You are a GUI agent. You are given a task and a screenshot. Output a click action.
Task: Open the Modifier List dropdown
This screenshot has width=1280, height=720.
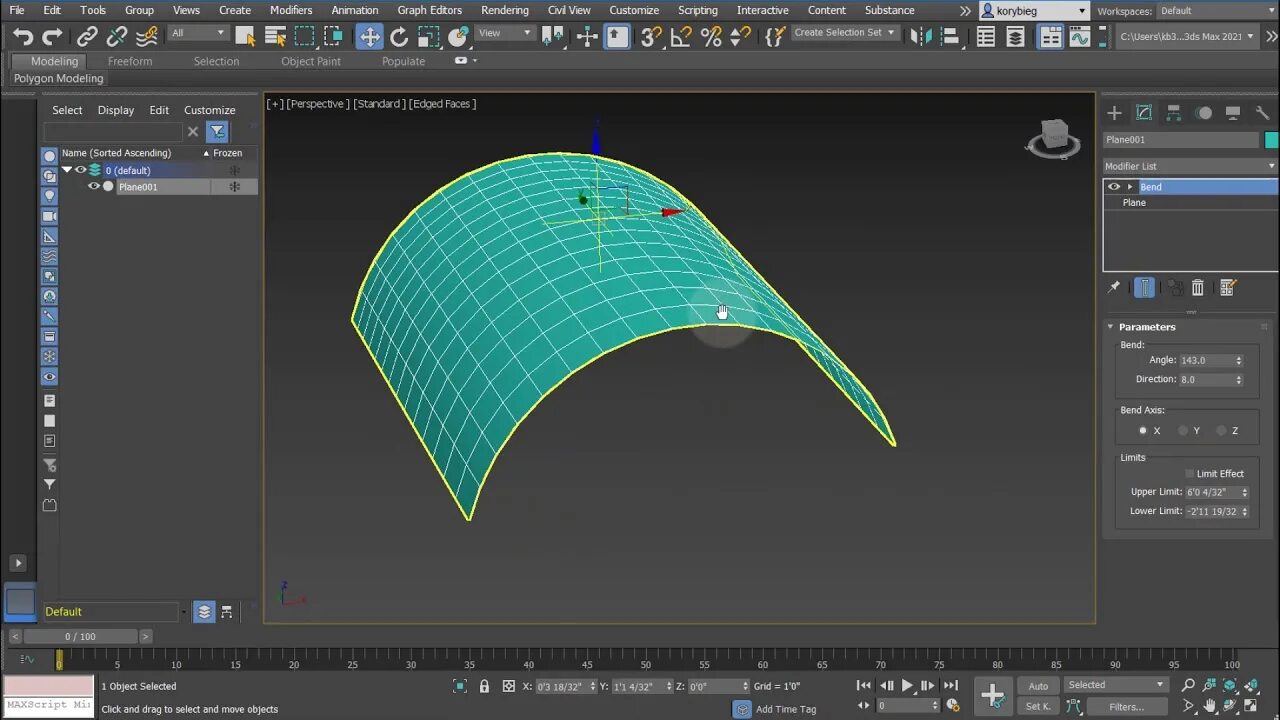1190,166
